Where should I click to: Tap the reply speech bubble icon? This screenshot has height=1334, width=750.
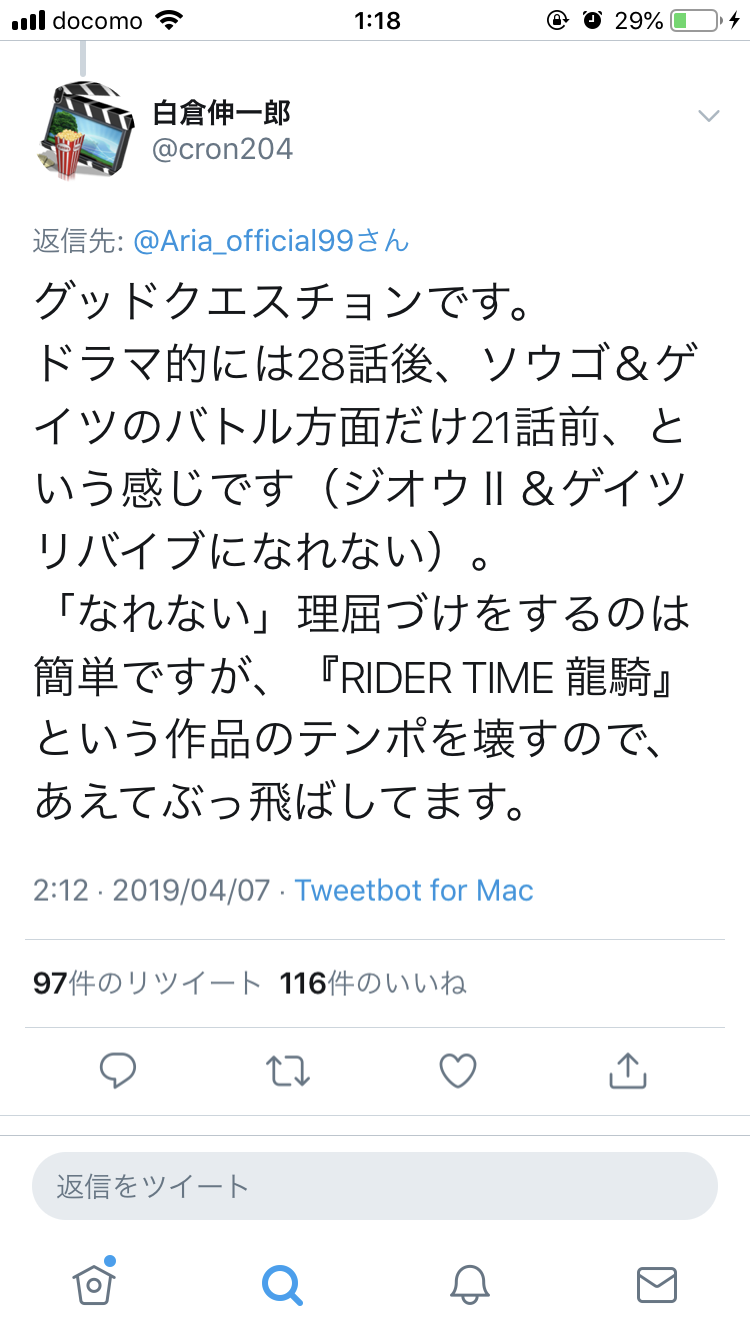[x=118, y=1071]
